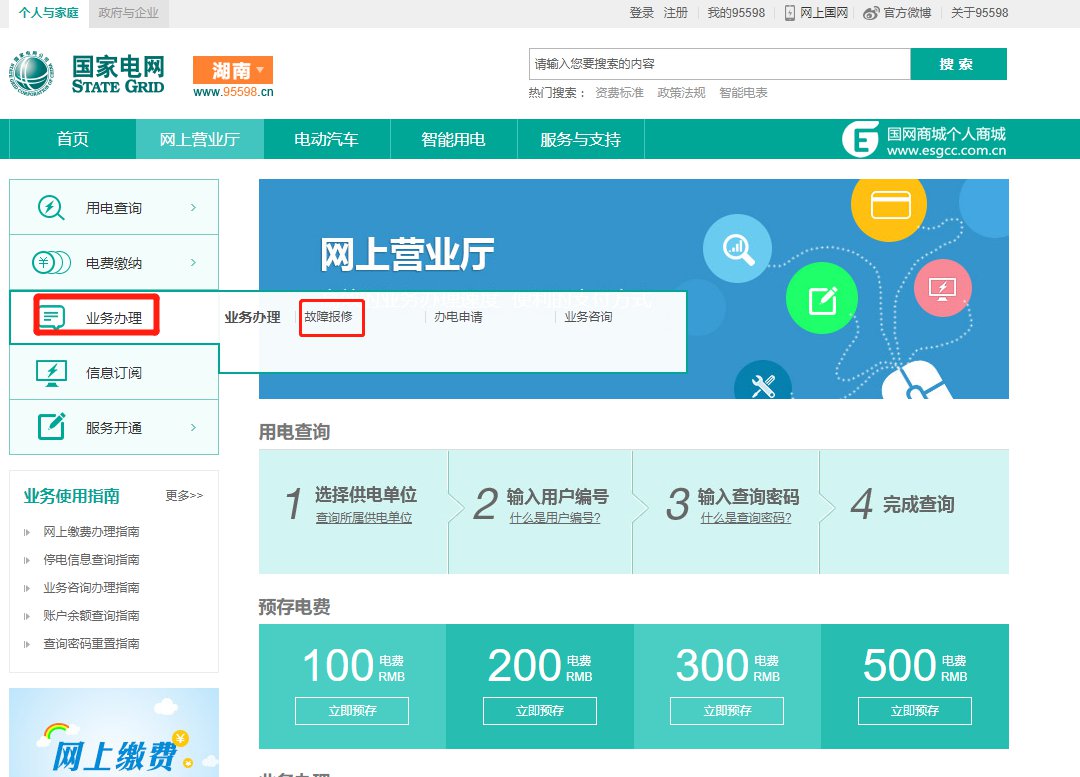Screen dimensions: 1080x777
Task: Click 立即预存 under 100 电费
Action: click(351, 711)
